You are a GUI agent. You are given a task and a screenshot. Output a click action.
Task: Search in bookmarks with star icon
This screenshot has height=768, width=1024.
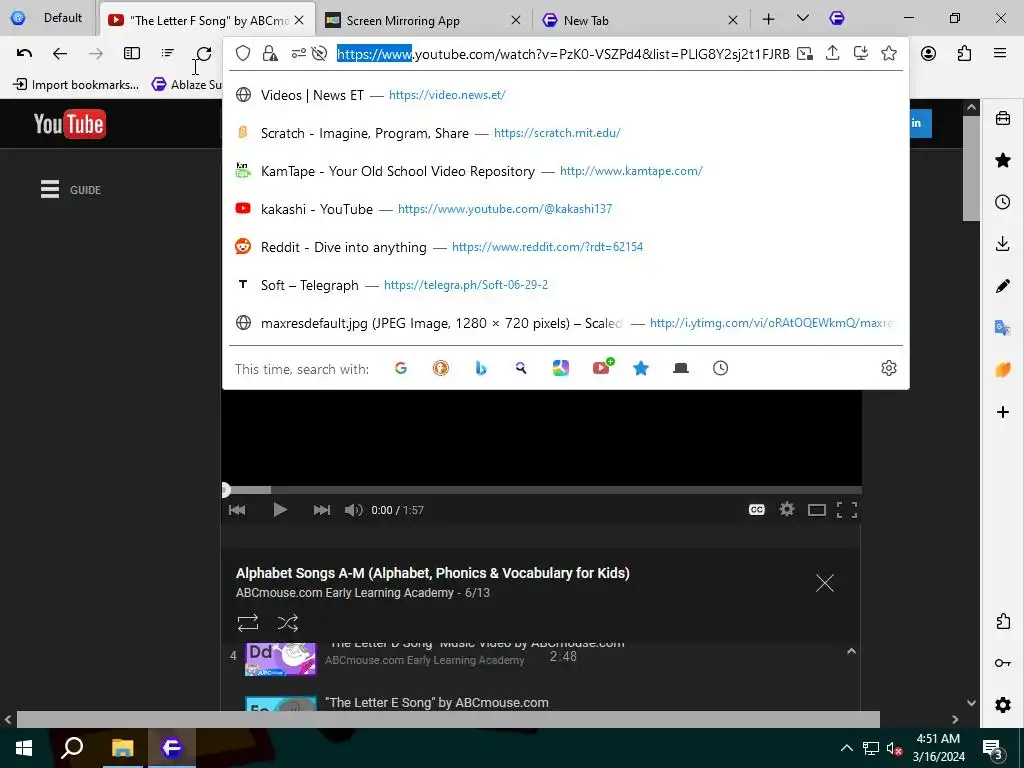[x=641, y=368]
